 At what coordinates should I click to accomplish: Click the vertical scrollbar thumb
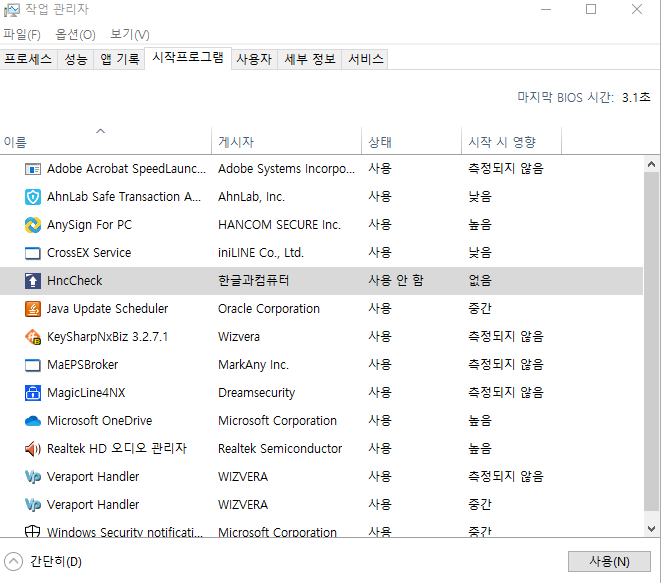[x=651, y=341]
